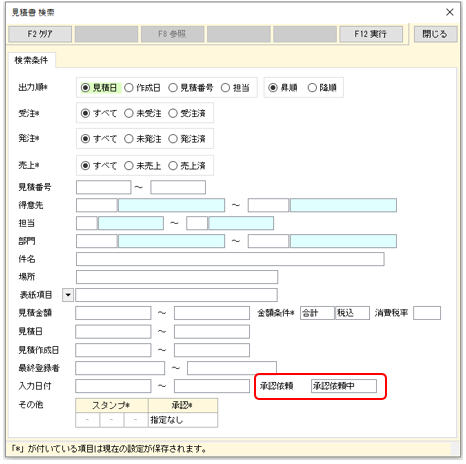The image size is (466, 464).
Task: Run the search with F12 実行
Action: (x=371, y=34)
